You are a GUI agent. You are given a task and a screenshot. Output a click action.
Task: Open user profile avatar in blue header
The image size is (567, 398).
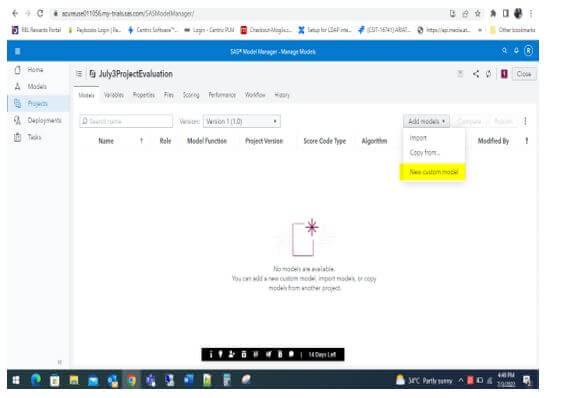click(529, 51)
